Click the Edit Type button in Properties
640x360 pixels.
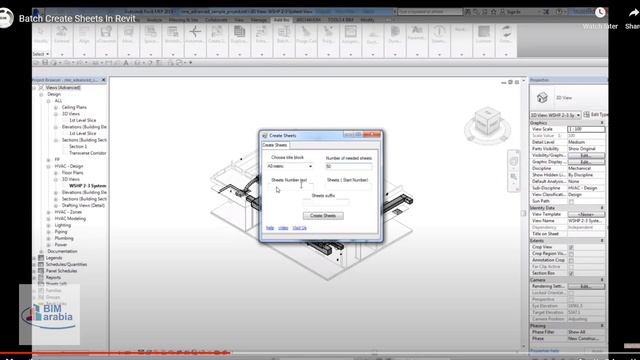596,115
